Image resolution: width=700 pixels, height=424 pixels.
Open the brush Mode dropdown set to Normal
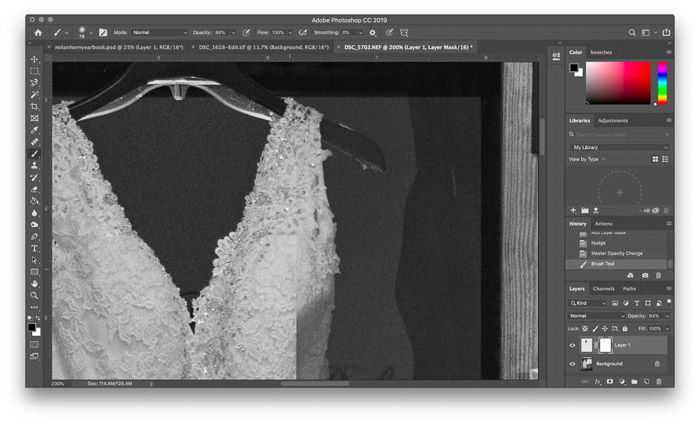(x=159, y=33)
